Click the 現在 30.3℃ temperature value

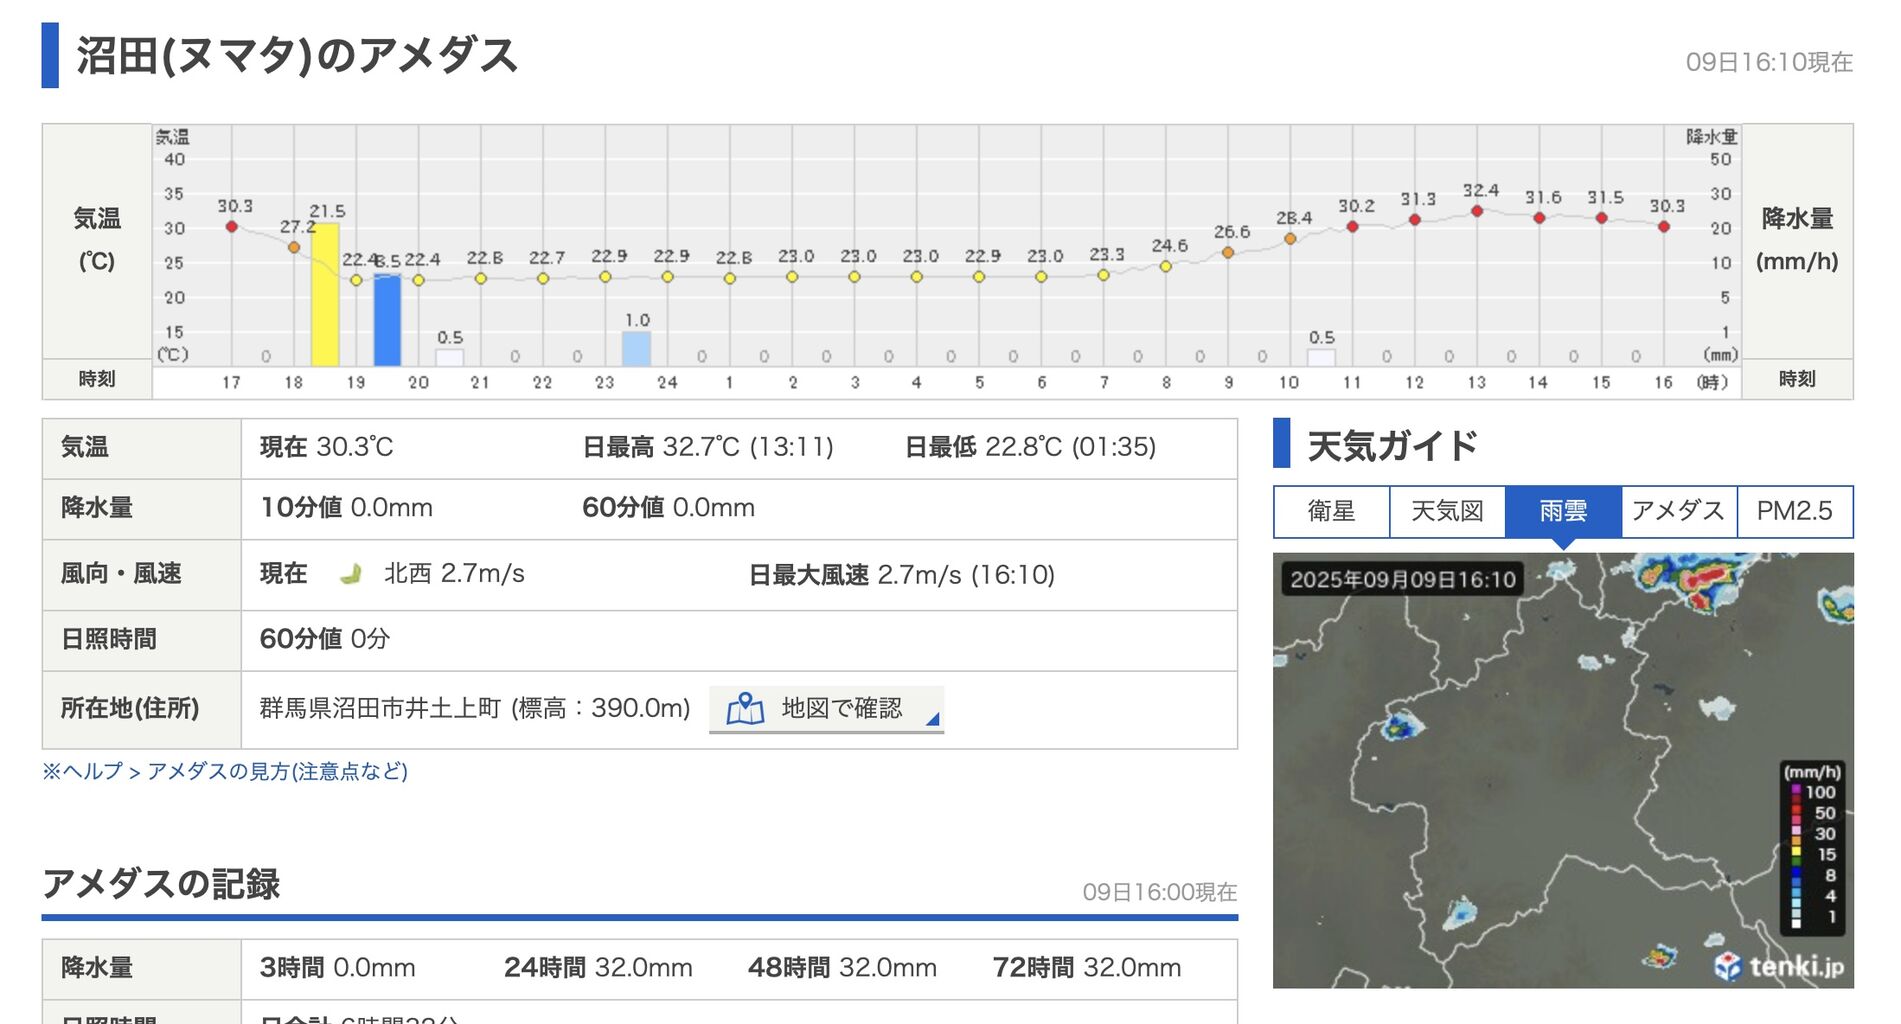coord(327,447)
